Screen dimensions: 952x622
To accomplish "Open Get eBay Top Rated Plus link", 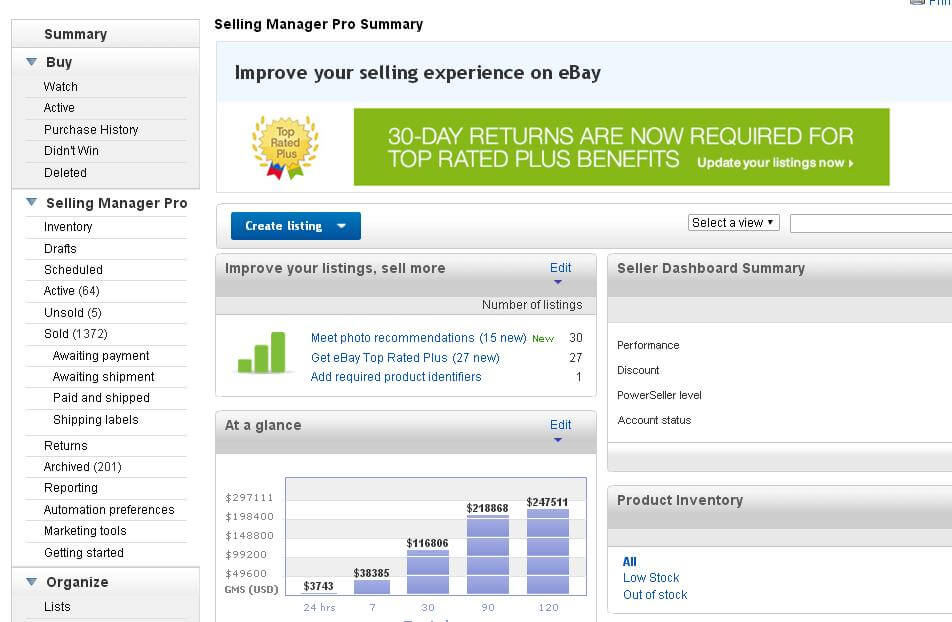I will (x=405, y=358).
